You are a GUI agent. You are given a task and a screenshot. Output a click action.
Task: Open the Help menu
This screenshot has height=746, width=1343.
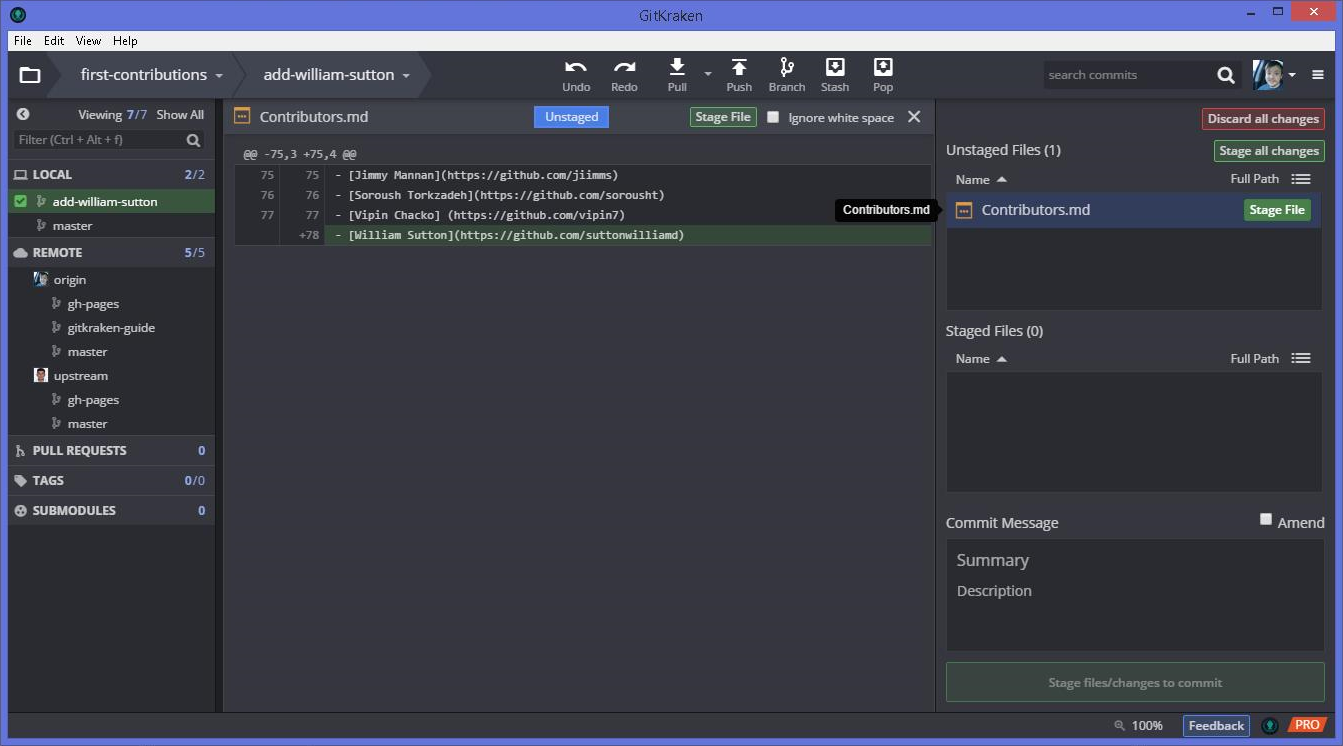click(x=125, y=41)
